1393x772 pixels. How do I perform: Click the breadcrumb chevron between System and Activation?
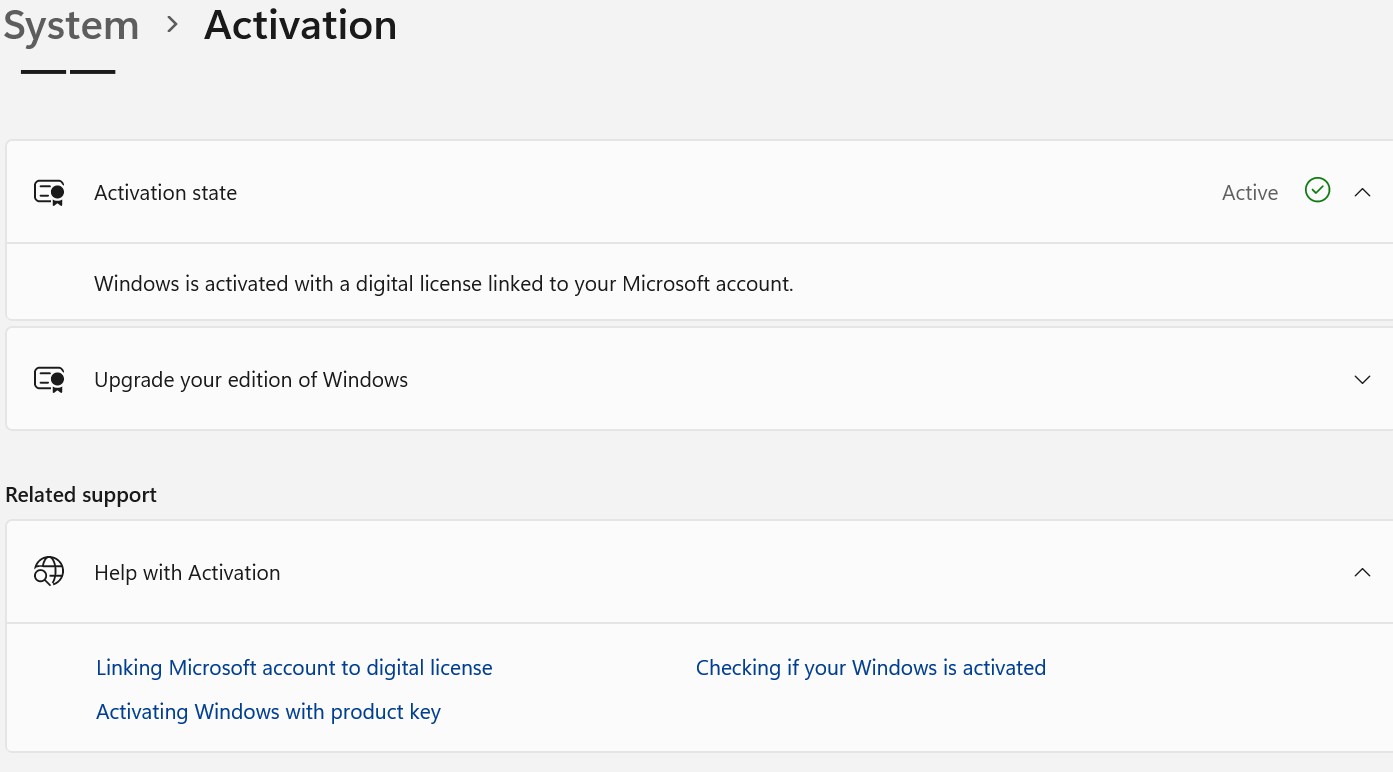(x=172, y=26)
